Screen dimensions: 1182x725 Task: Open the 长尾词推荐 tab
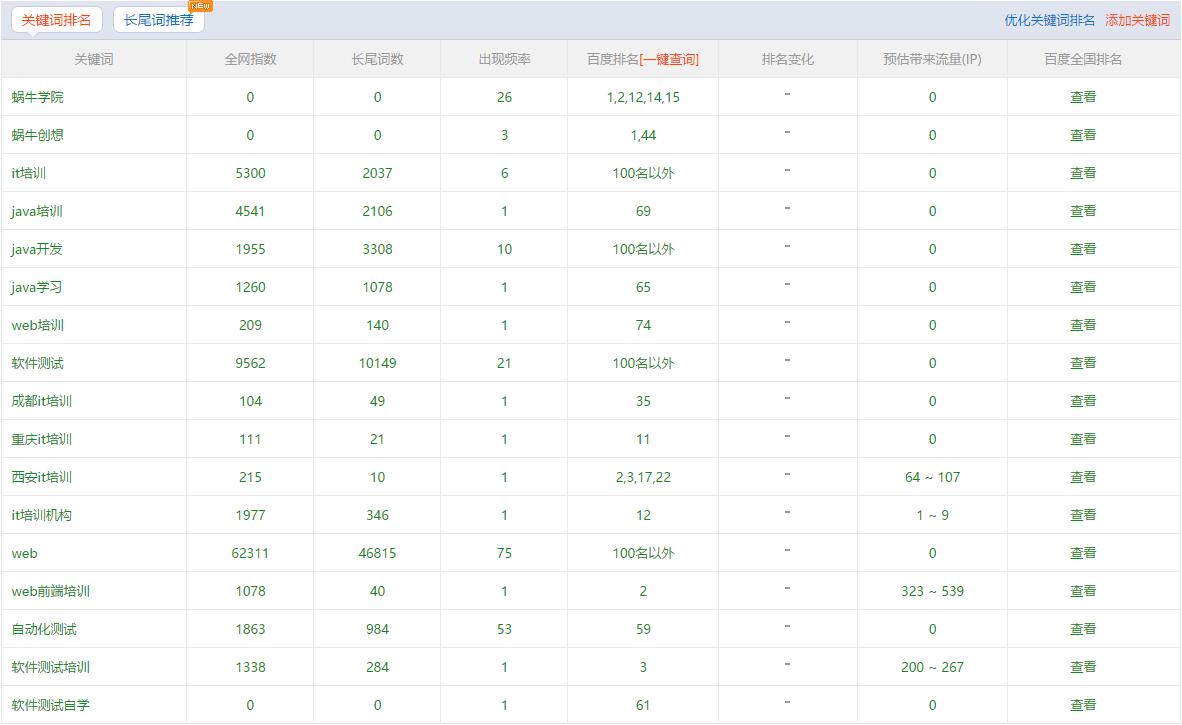tap(158, 20)
